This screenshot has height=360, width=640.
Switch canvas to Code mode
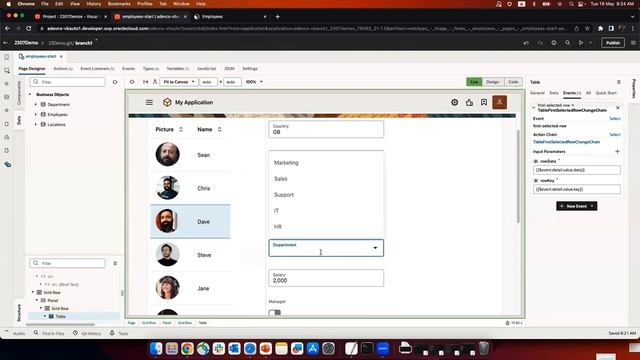point(513,82)
